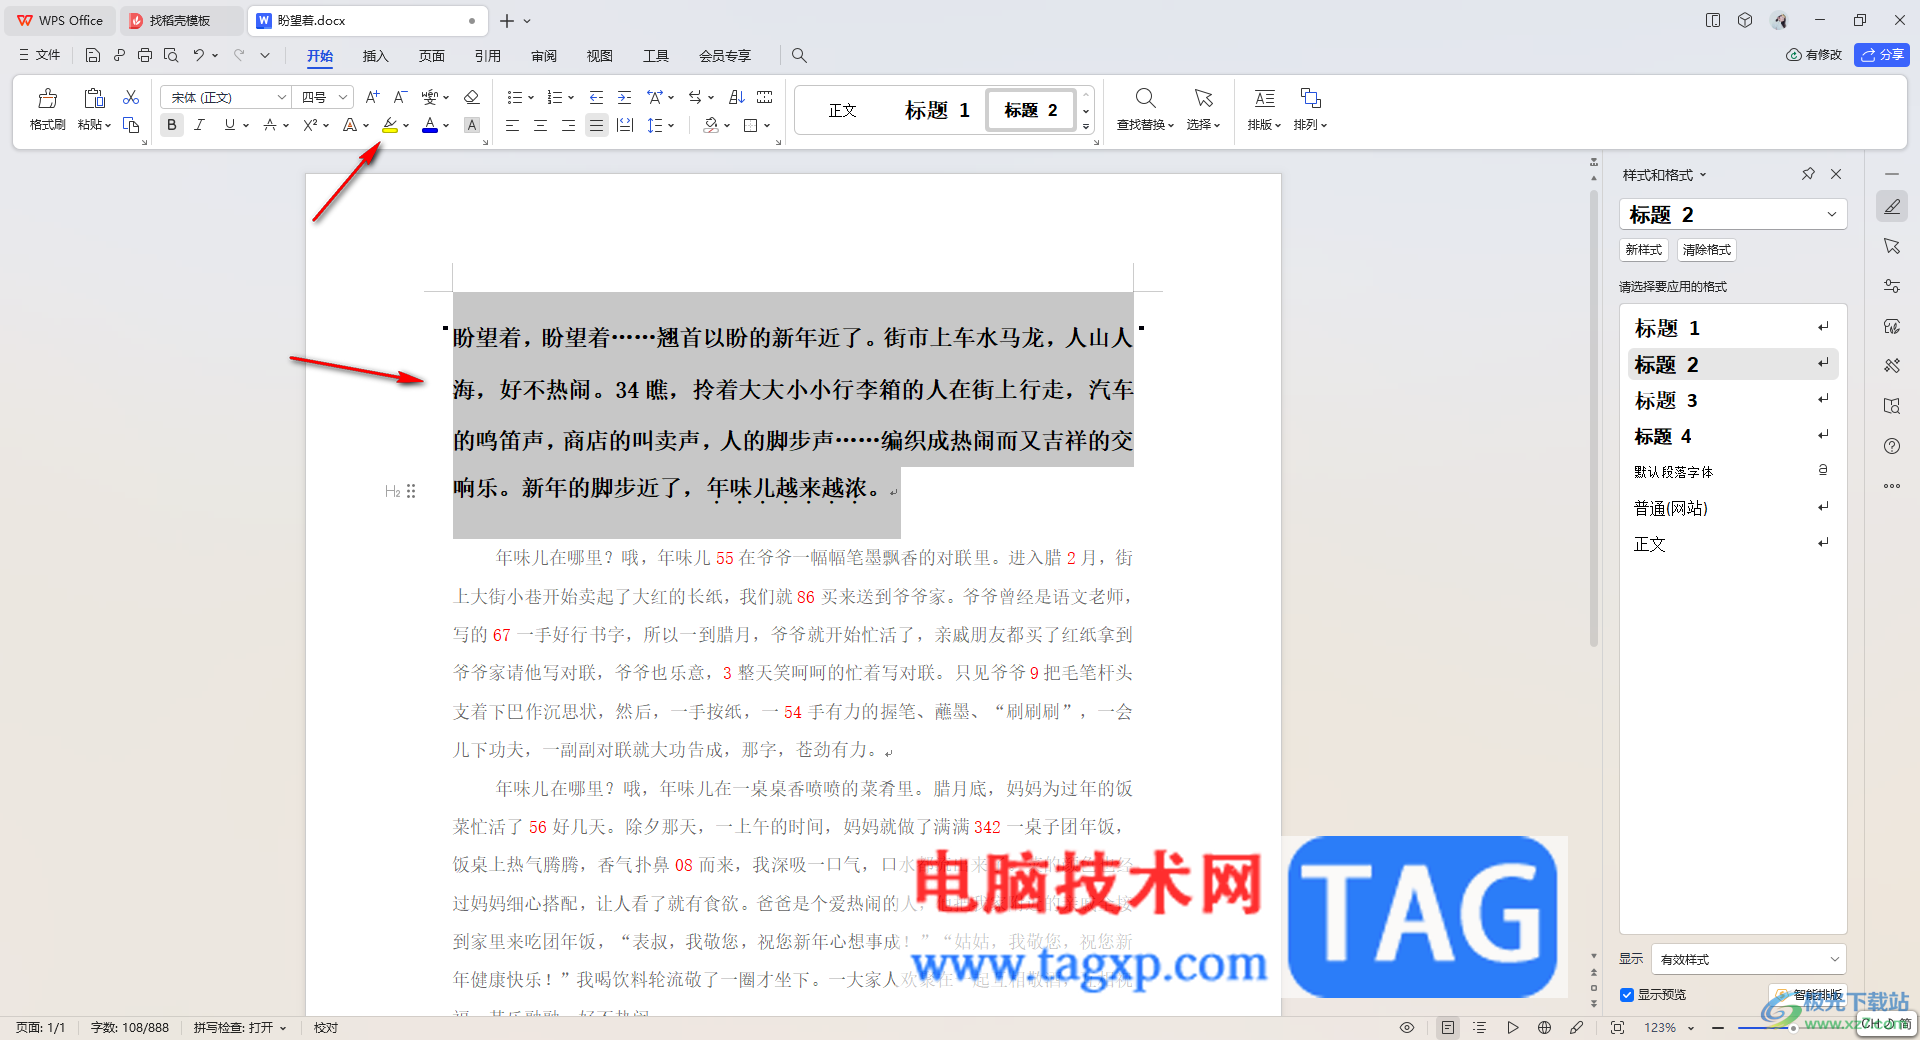Click the 分享 share button
Screen dimensions: 1920x1040
[x=1882, y=55]
